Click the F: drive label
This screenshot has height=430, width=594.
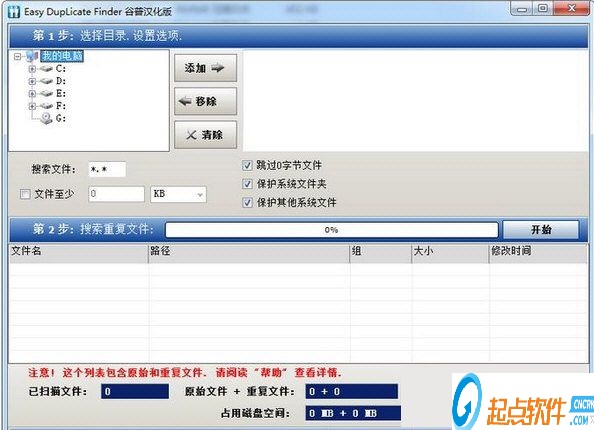(x=61, y=106)
